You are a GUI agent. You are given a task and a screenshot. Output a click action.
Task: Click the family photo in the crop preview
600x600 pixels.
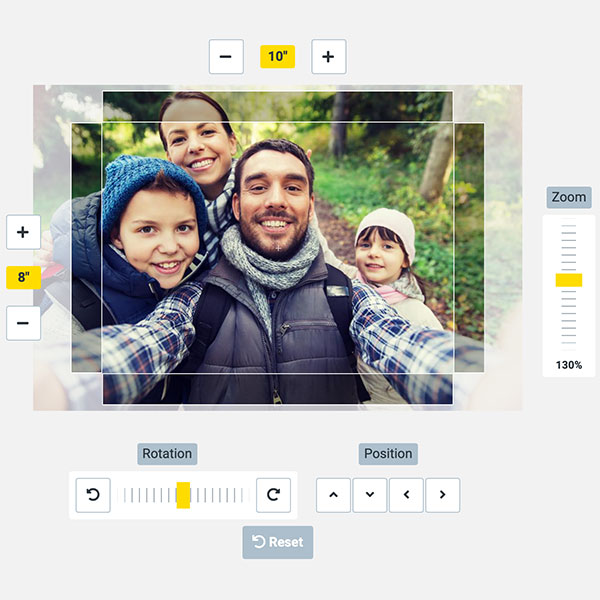pyautogui.click(x=278, y=250)
